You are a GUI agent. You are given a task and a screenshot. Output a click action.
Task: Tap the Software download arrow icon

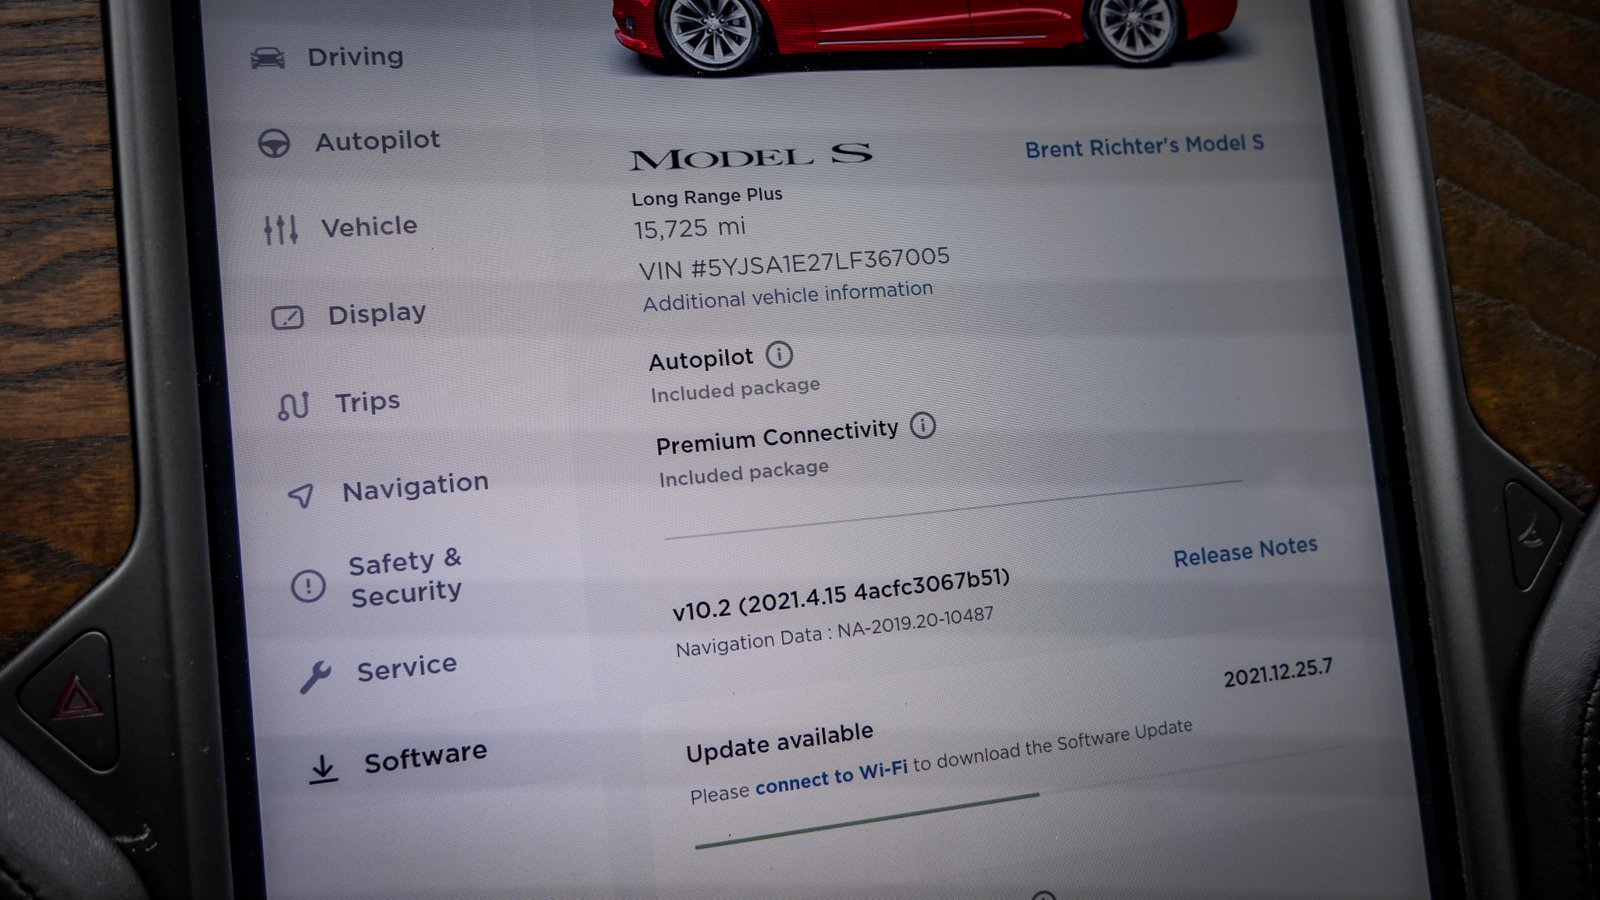pyautogui.click(x=322, y=768)
